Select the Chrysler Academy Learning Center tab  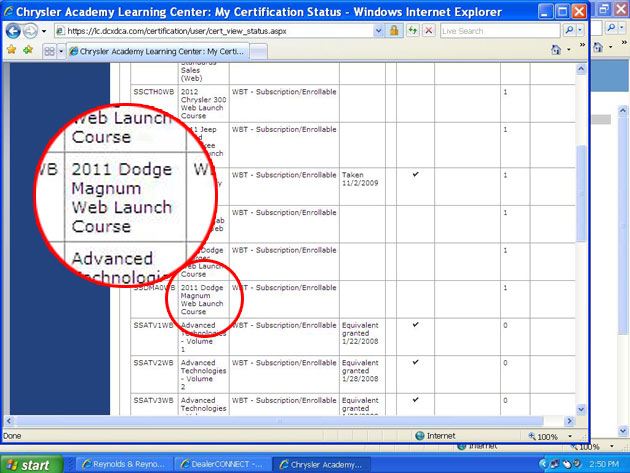point(158,51)
